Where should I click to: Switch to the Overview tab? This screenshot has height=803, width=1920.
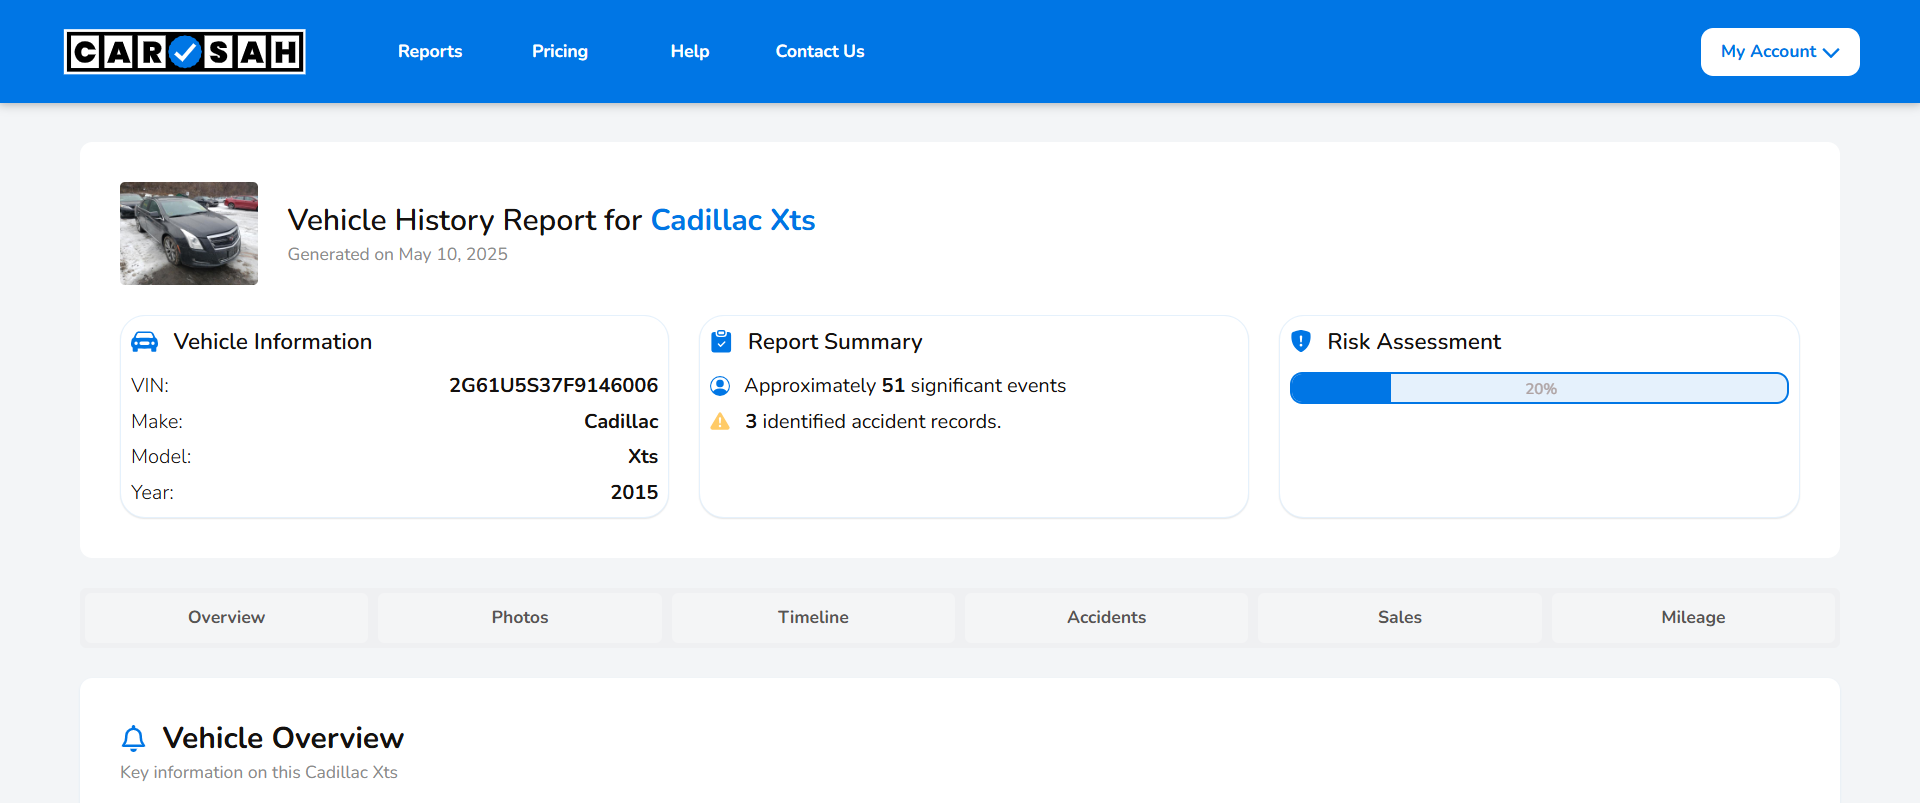coord(227,618)
